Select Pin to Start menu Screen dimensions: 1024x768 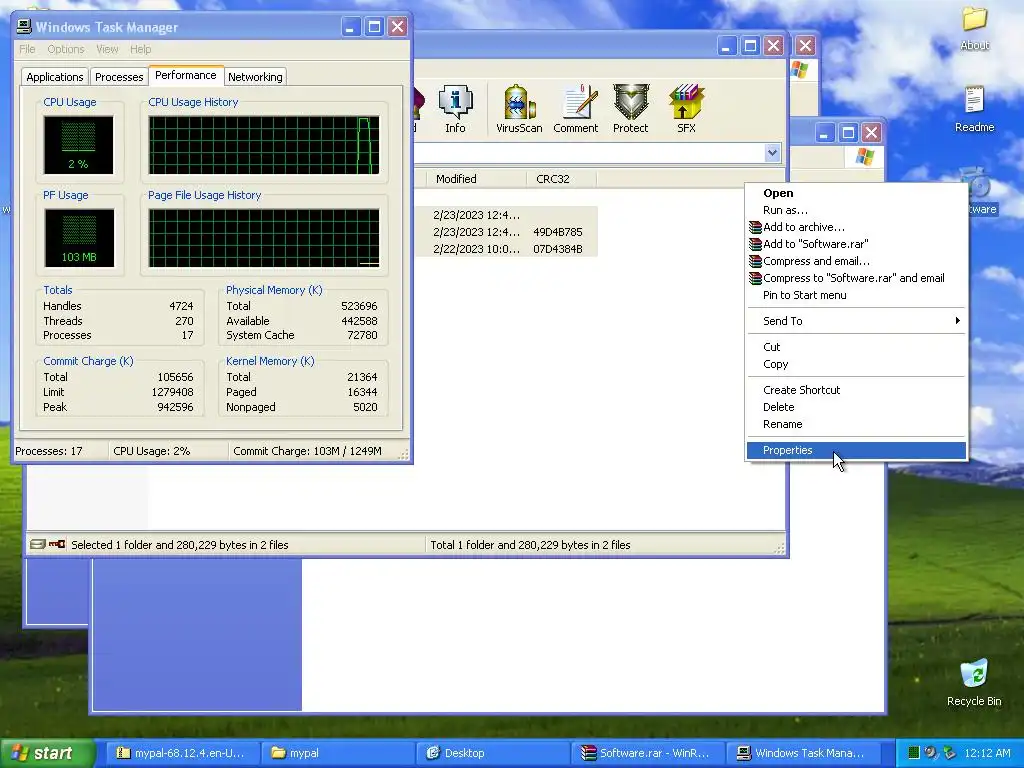(856, 295)
